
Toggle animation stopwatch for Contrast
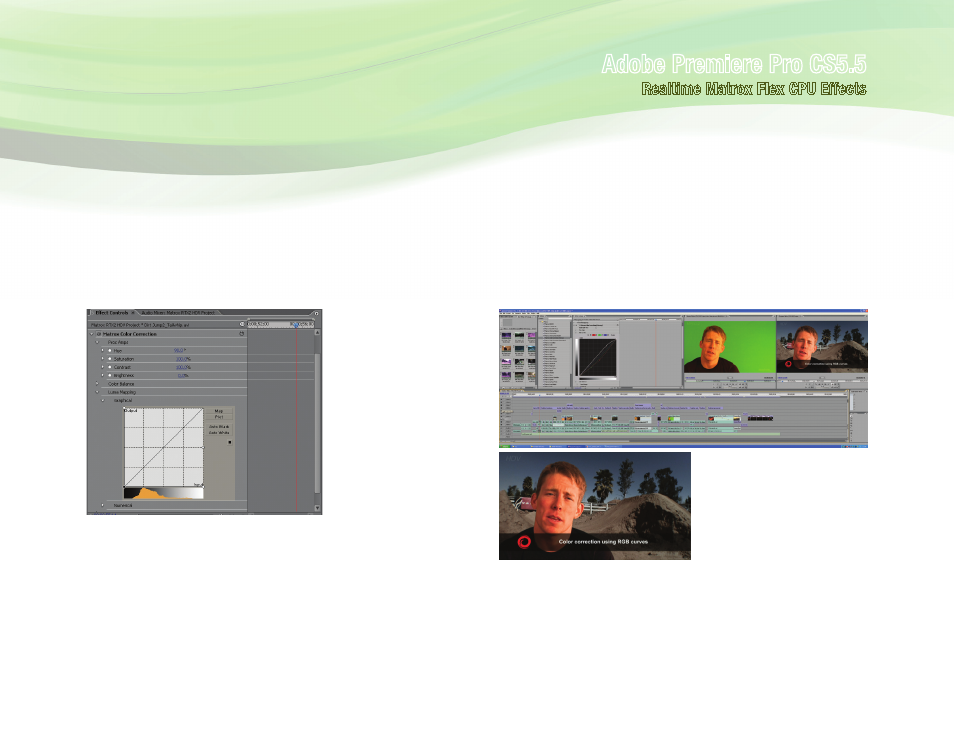pyautogui.click(x=110, y=367)
